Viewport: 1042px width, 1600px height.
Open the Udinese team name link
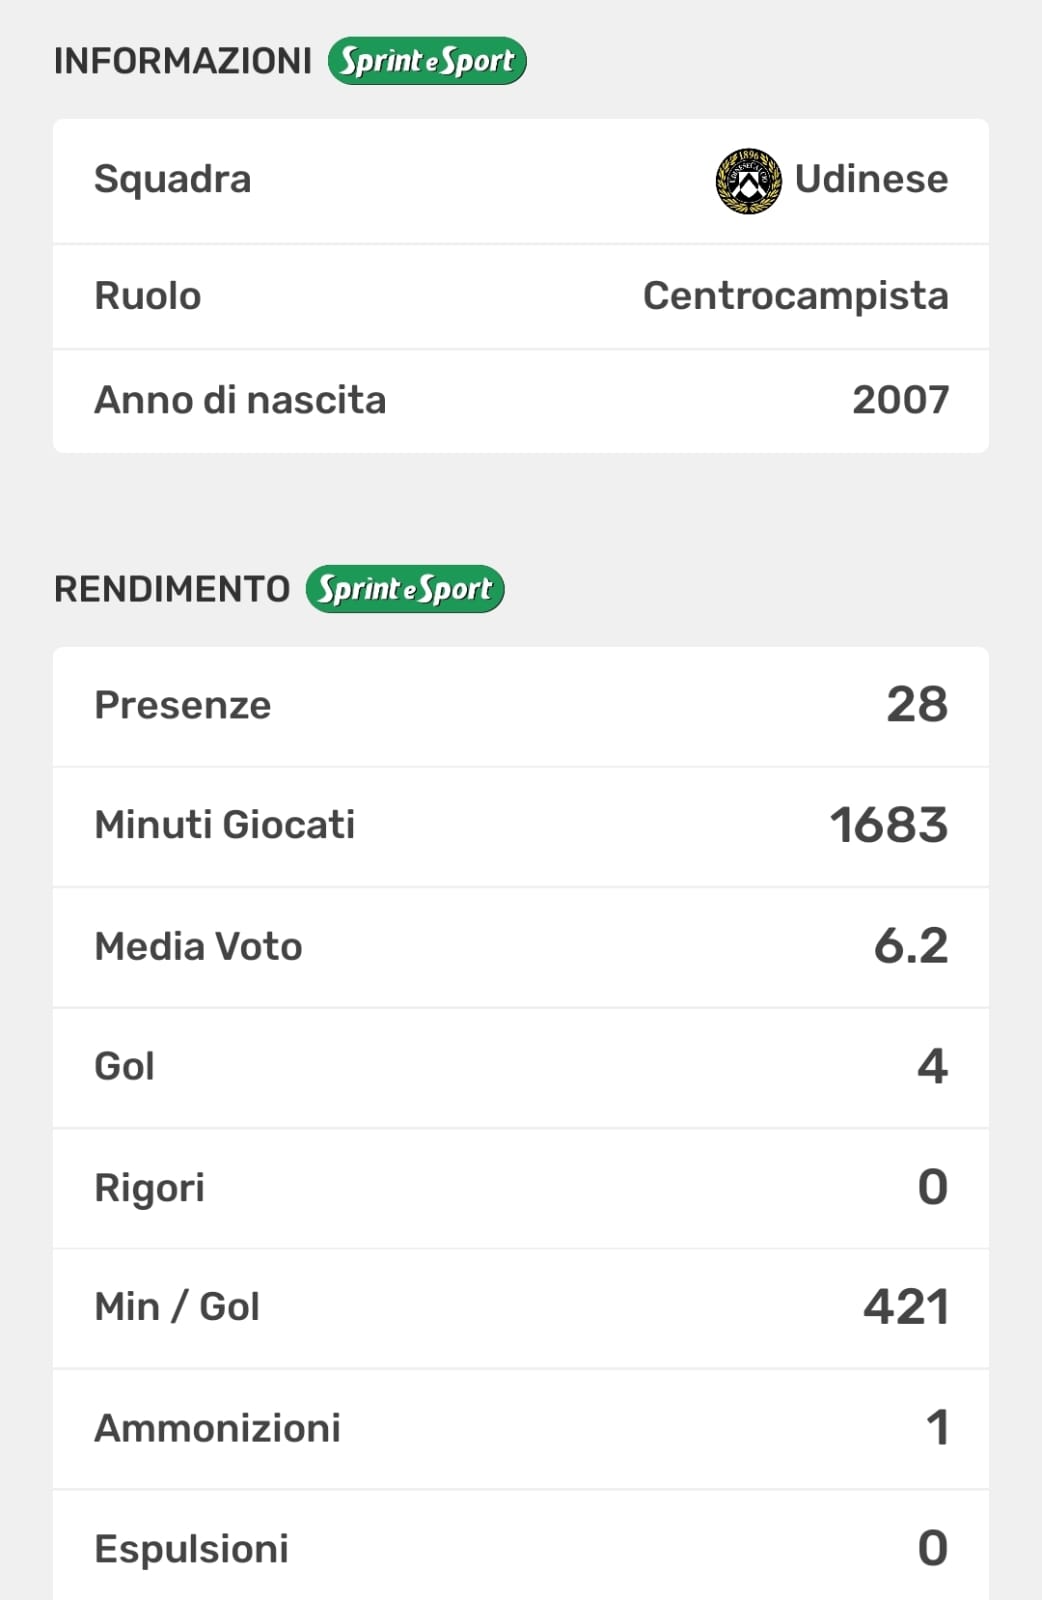(871, 179)
